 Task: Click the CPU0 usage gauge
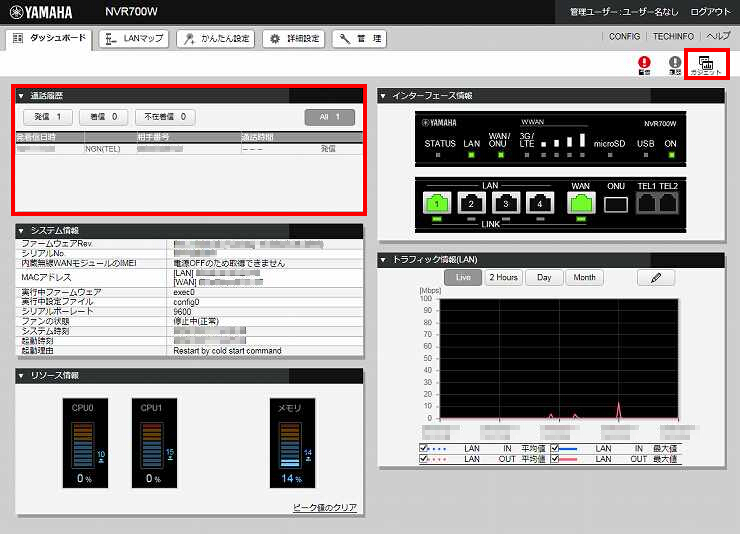click(x=85, y=443)
